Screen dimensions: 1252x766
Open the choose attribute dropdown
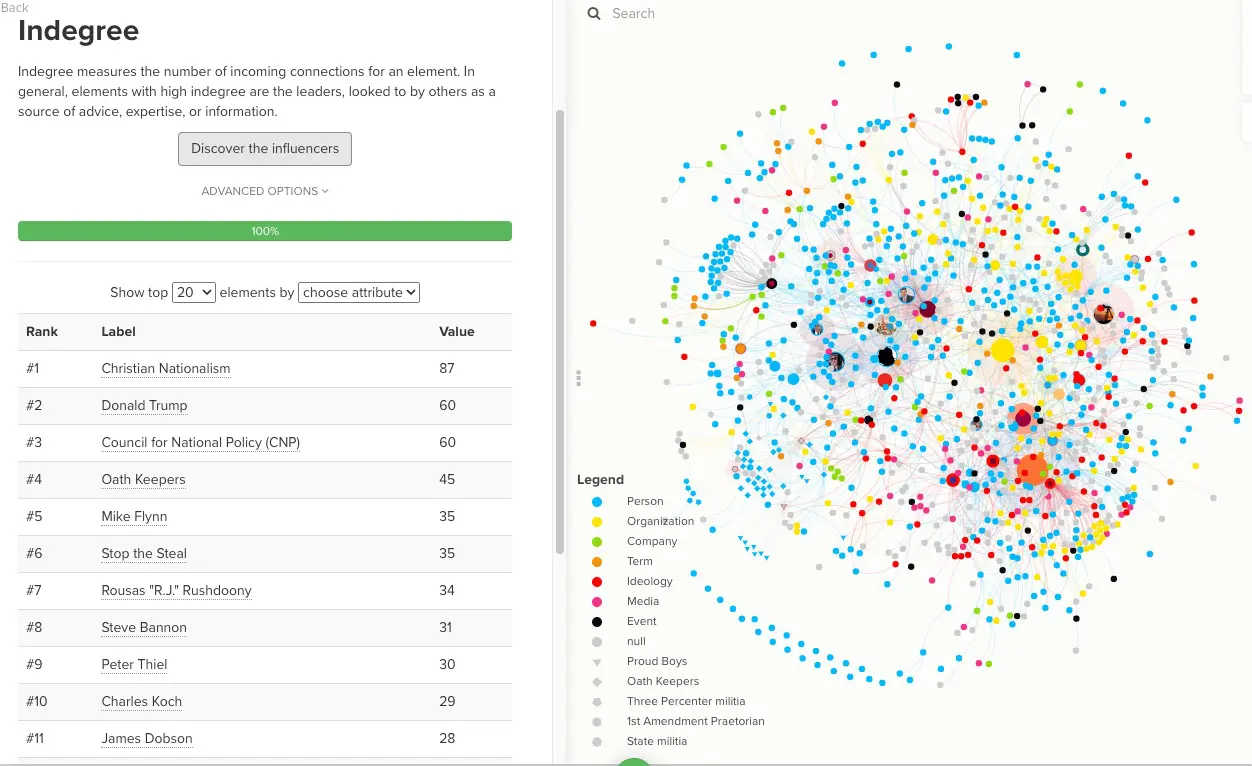(x=359, y=293)
